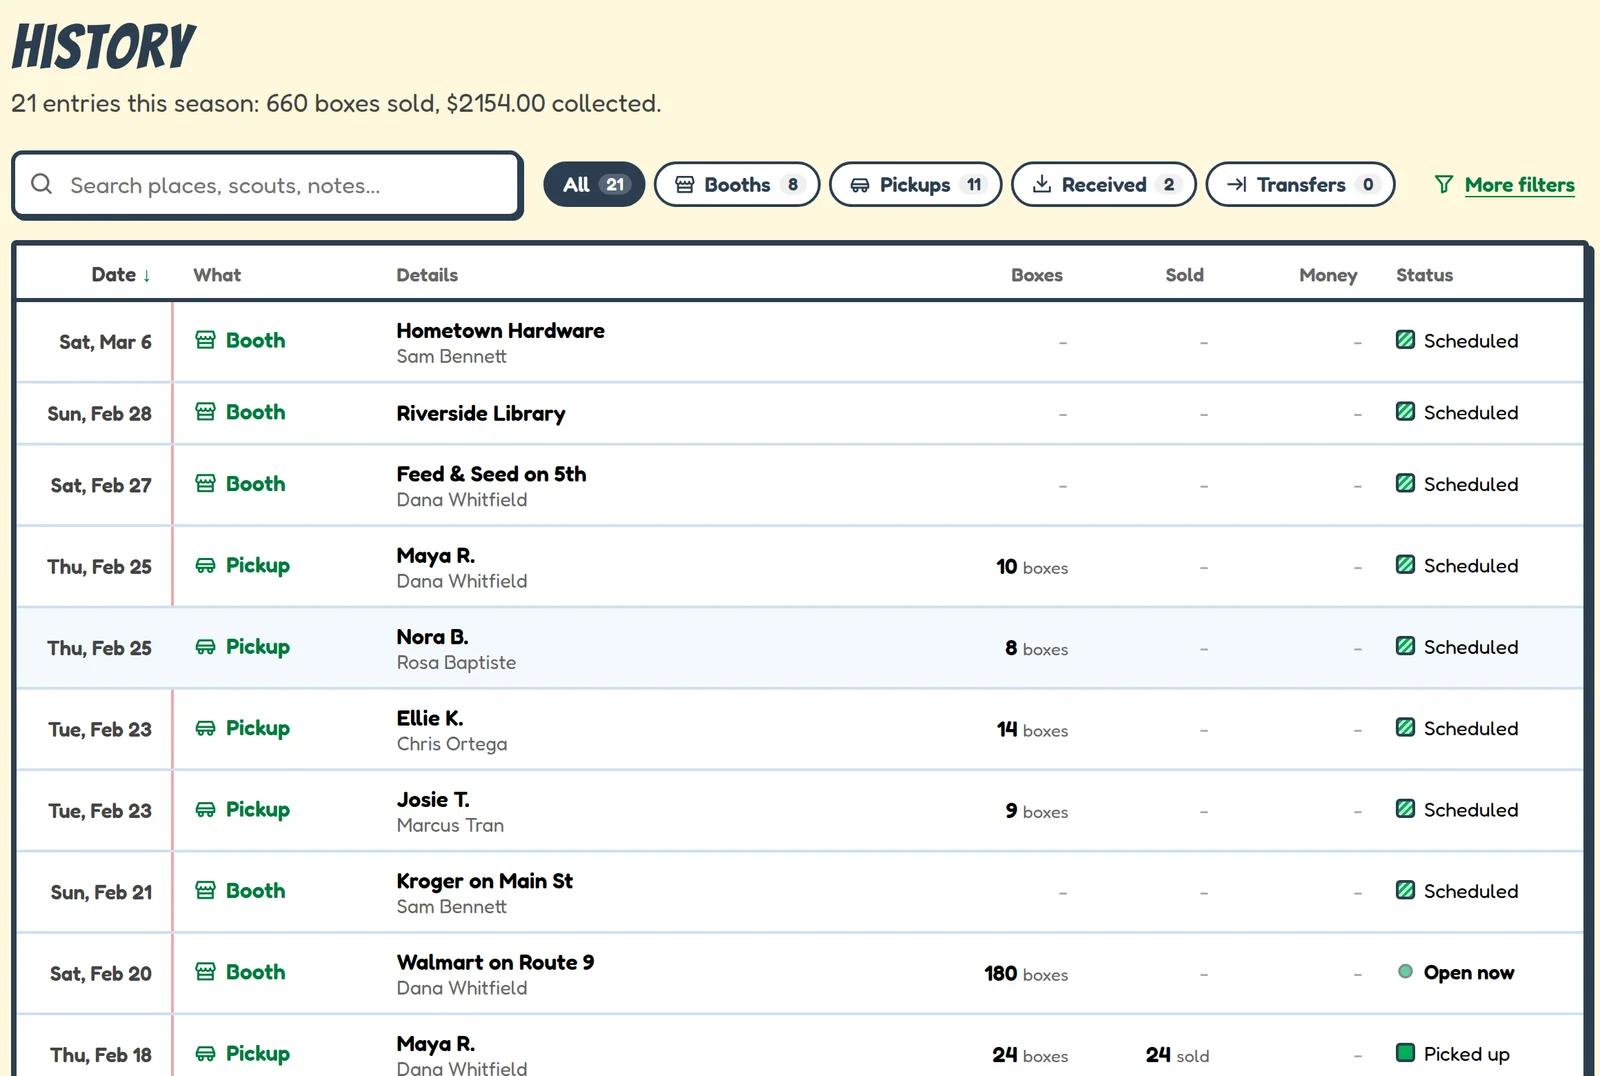The height and width of the screenshot is (1076, 1600).
Task: Click the 8 boxes cell
Action: pyautogui.click(x=1037, y=648)
